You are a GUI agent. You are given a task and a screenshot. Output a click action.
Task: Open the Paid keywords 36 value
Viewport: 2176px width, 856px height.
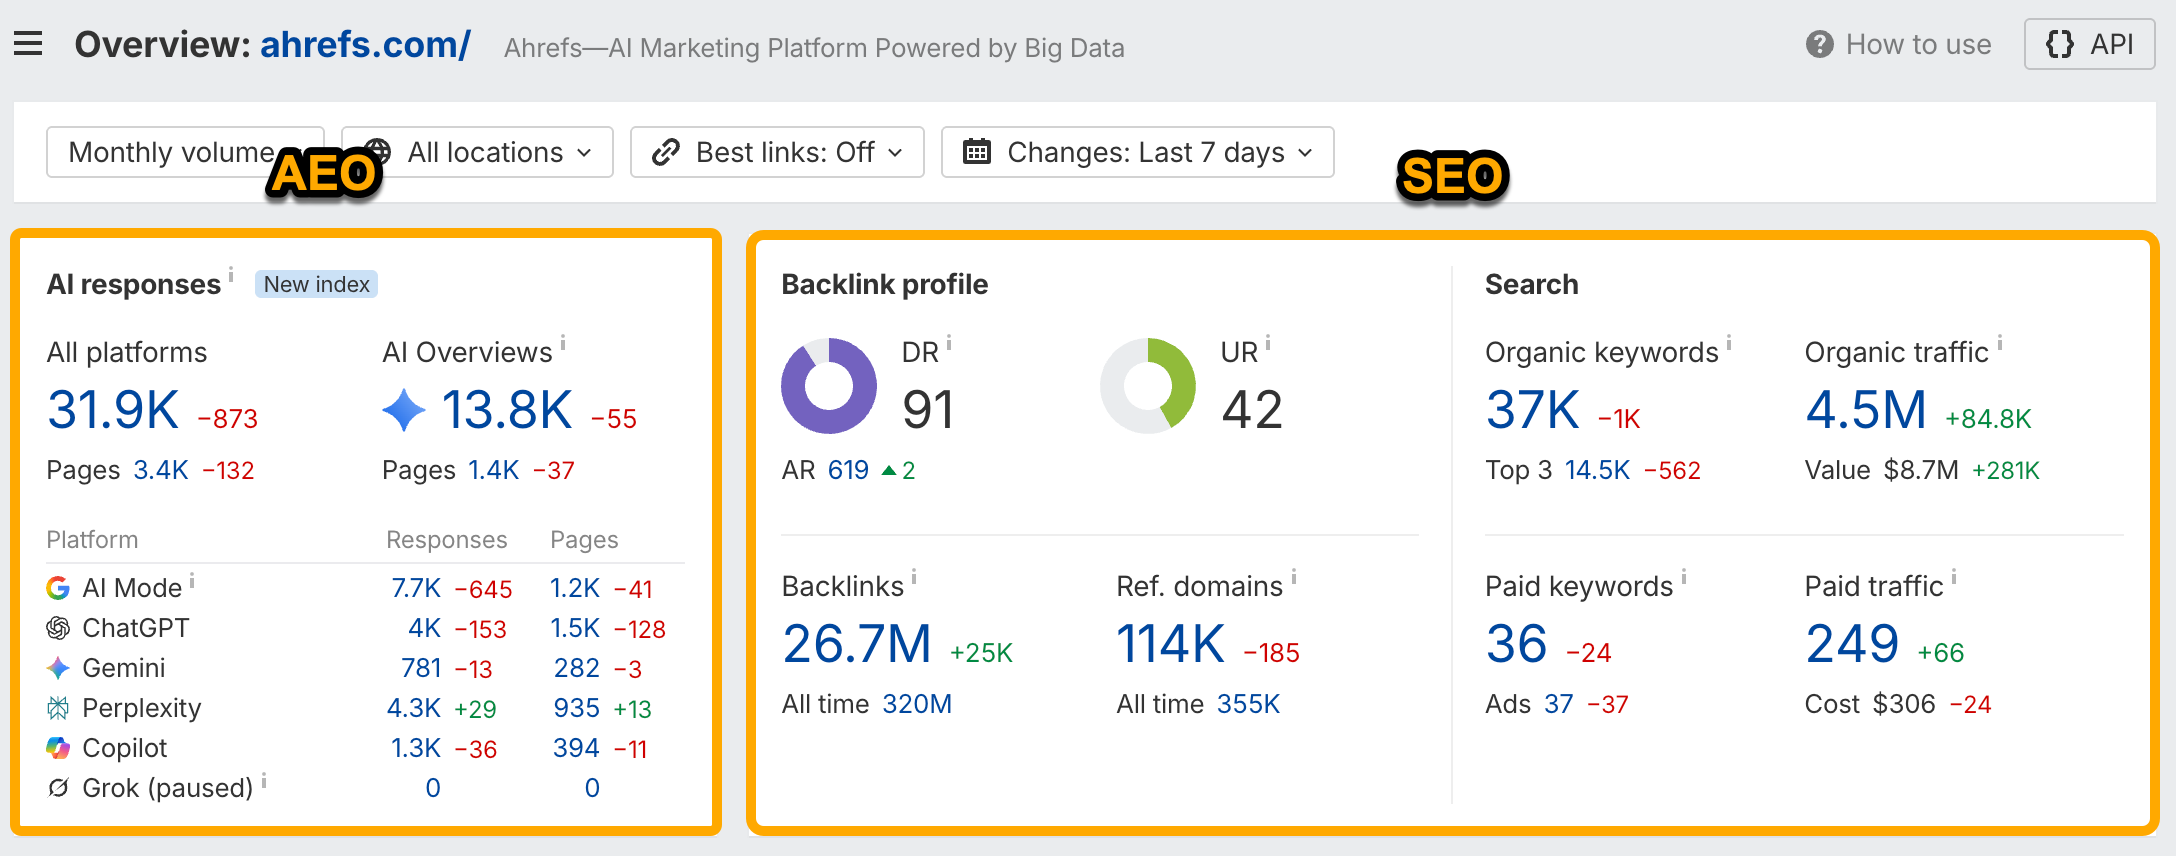coord(1517,644)
